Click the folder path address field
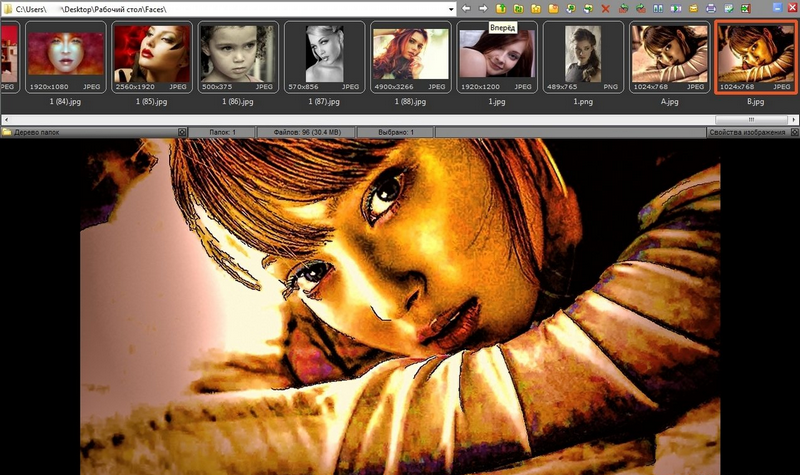Screen dimensions: 800x475 230,9
